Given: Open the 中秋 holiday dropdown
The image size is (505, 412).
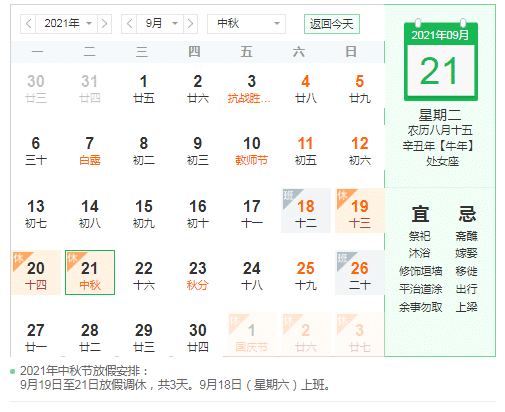Looking at the screenshot, I should pos(246,24).
